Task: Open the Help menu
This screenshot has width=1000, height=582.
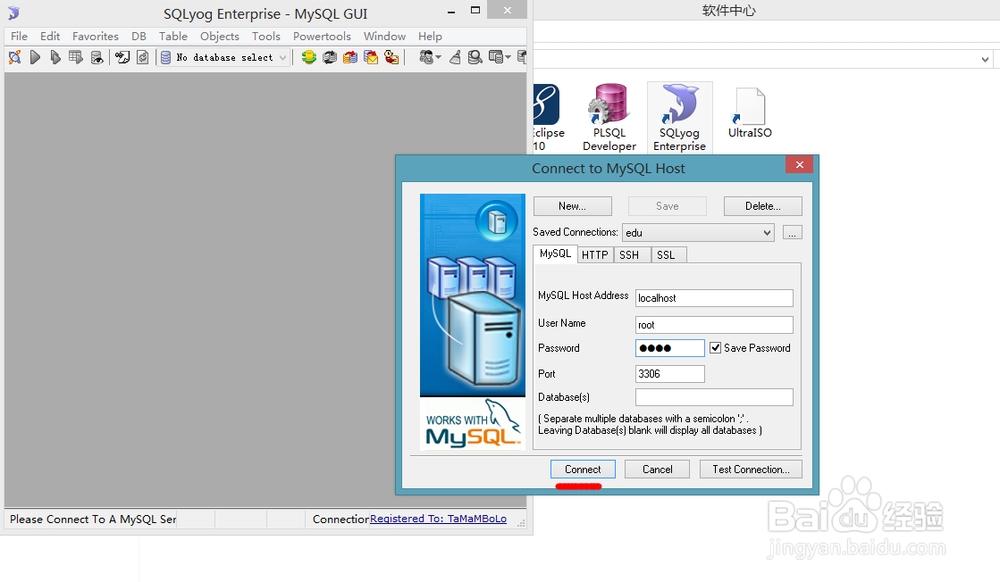Action: tap(430, 36)
